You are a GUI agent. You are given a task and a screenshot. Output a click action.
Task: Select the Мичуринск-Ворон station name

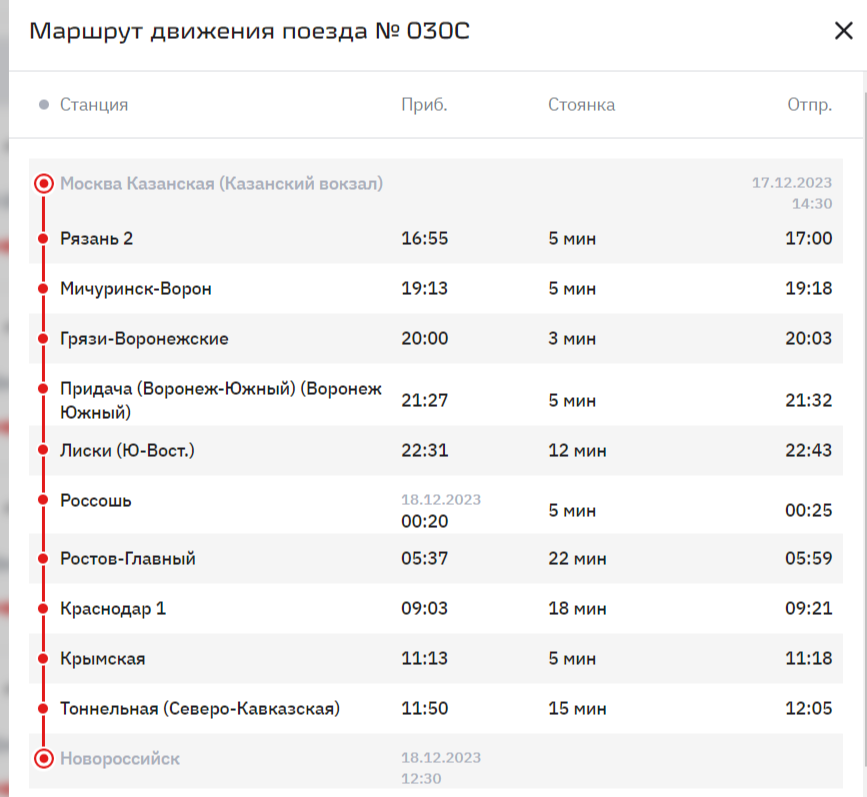pyautogui.click(x=136, y=289)
